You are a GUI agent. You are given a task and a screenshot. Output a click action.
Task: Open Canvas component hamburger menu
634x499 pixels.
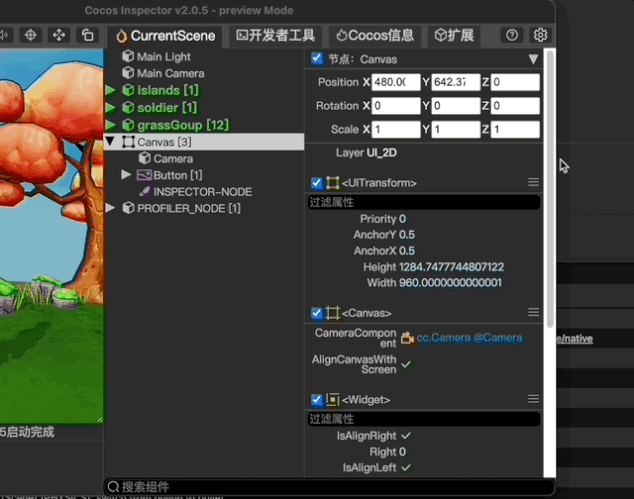[x=533, y=313]
